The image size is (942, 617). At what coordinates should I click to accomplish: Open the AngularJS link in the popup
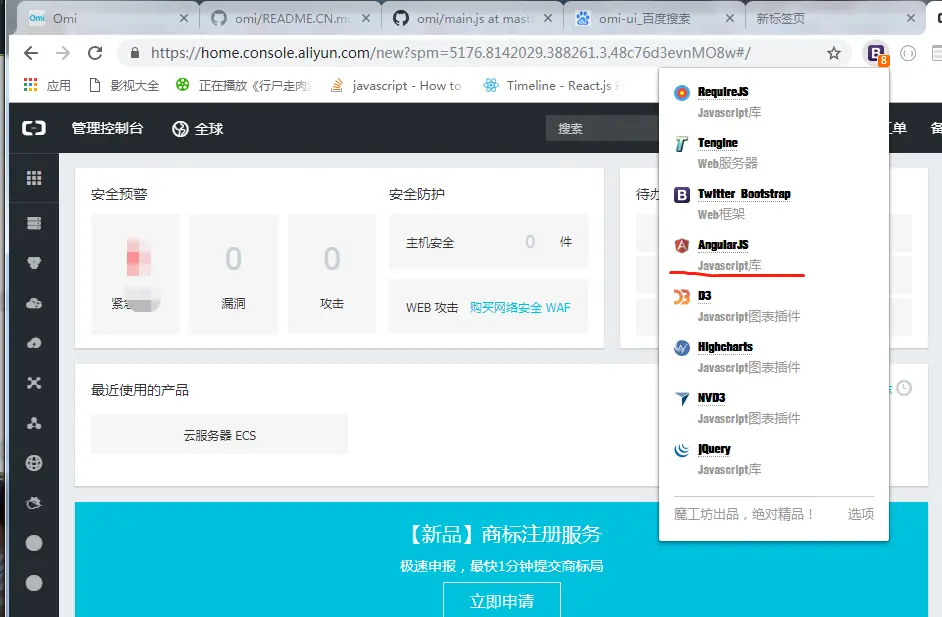(723, 245)
